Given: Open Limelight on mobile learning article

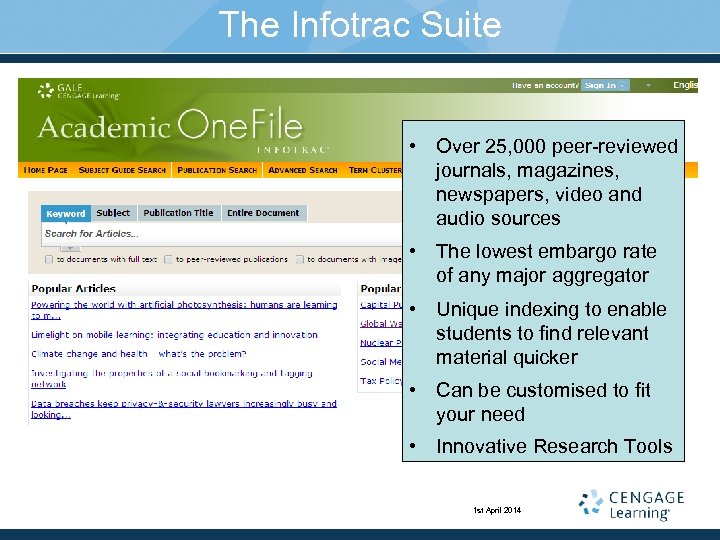Looking at the screenshot, I should (174, 335).
